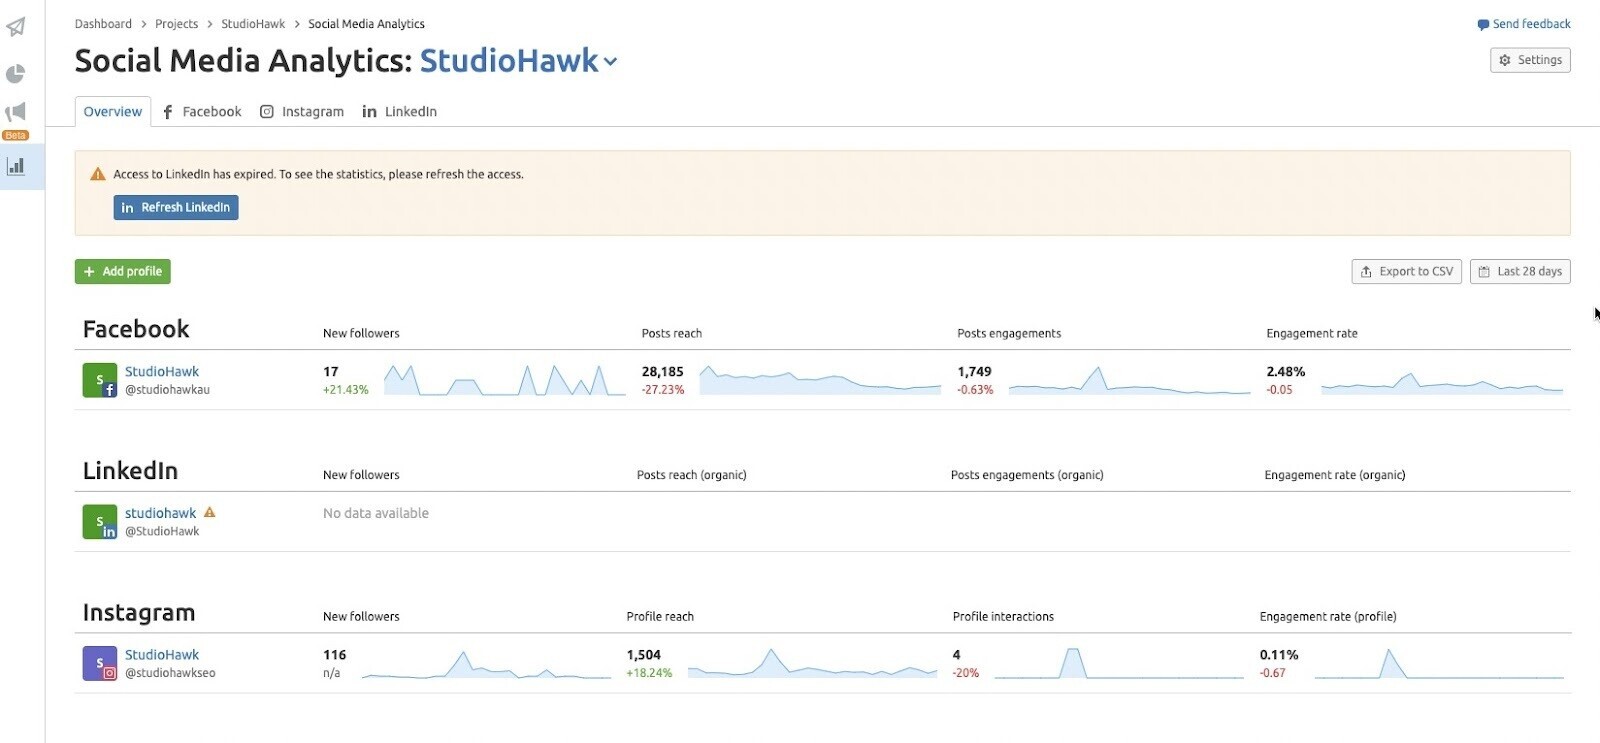Open the pie chart icon in the sidebar
This screenshot has height=743, width=1600.
point(16,74)
